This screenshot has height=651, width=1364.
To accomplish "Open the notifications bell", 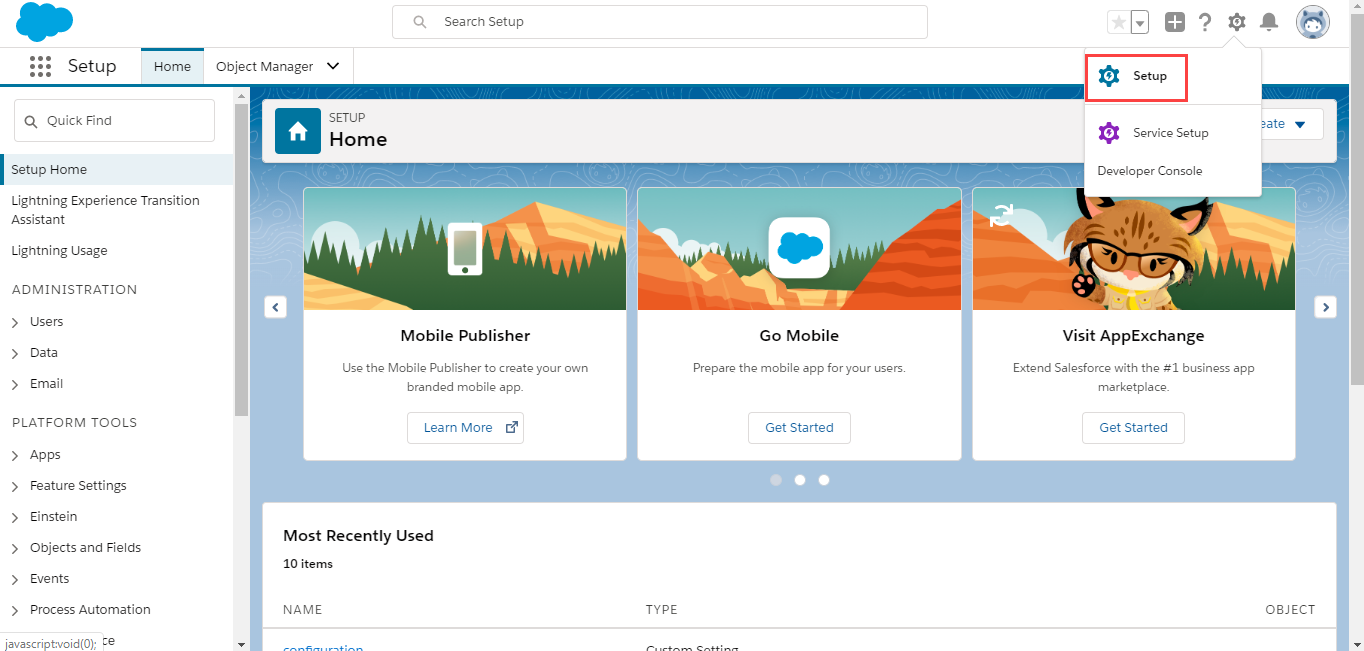I will 1269,22.
